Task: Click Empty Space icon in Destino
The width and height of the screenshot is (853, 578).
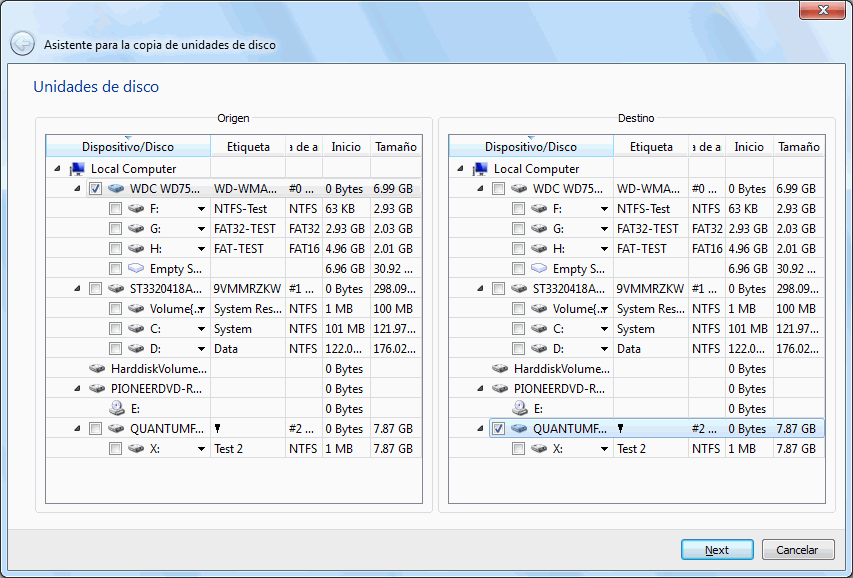Action: point(539,268)
